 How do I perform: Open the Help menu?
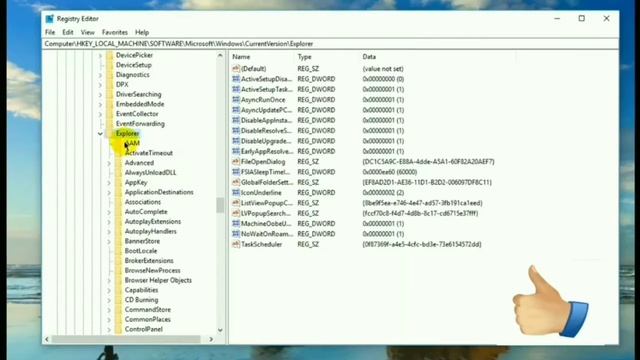142,32
